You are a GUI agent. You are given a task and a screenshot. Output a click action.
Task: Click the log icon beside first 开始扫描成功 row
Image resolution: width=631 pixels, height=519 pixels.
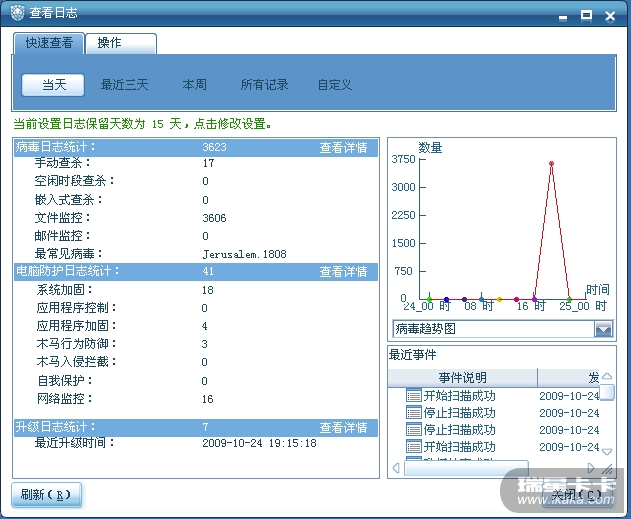tap(413, 396)
